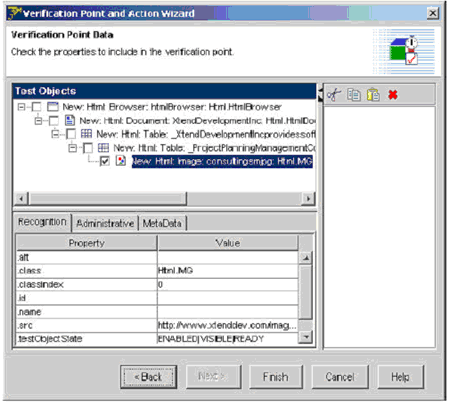This screenshot has width=450, height=408.
Task: Click the .alt property cell
Action: coord(87,257)
